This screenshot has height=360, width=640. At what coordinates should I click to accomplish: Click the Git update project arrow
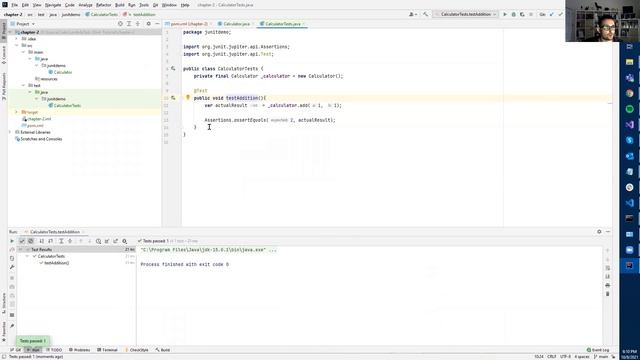coord(551,14)
